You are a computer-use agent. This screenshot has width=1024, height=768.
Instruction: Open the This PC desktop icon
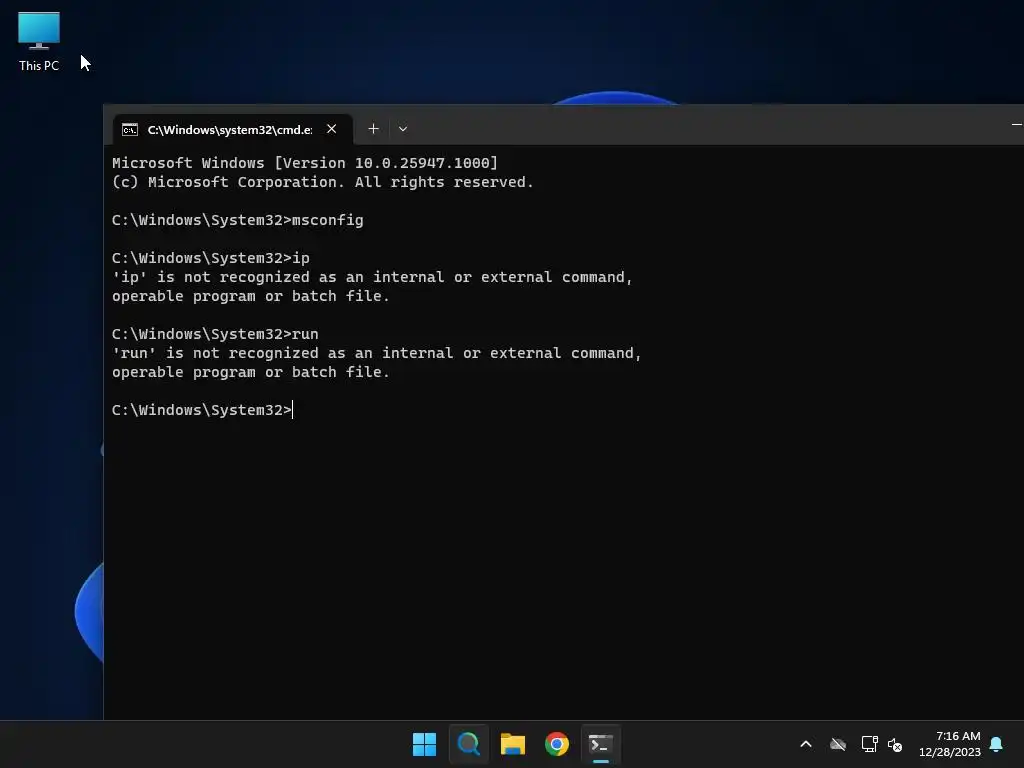(39, 41)
